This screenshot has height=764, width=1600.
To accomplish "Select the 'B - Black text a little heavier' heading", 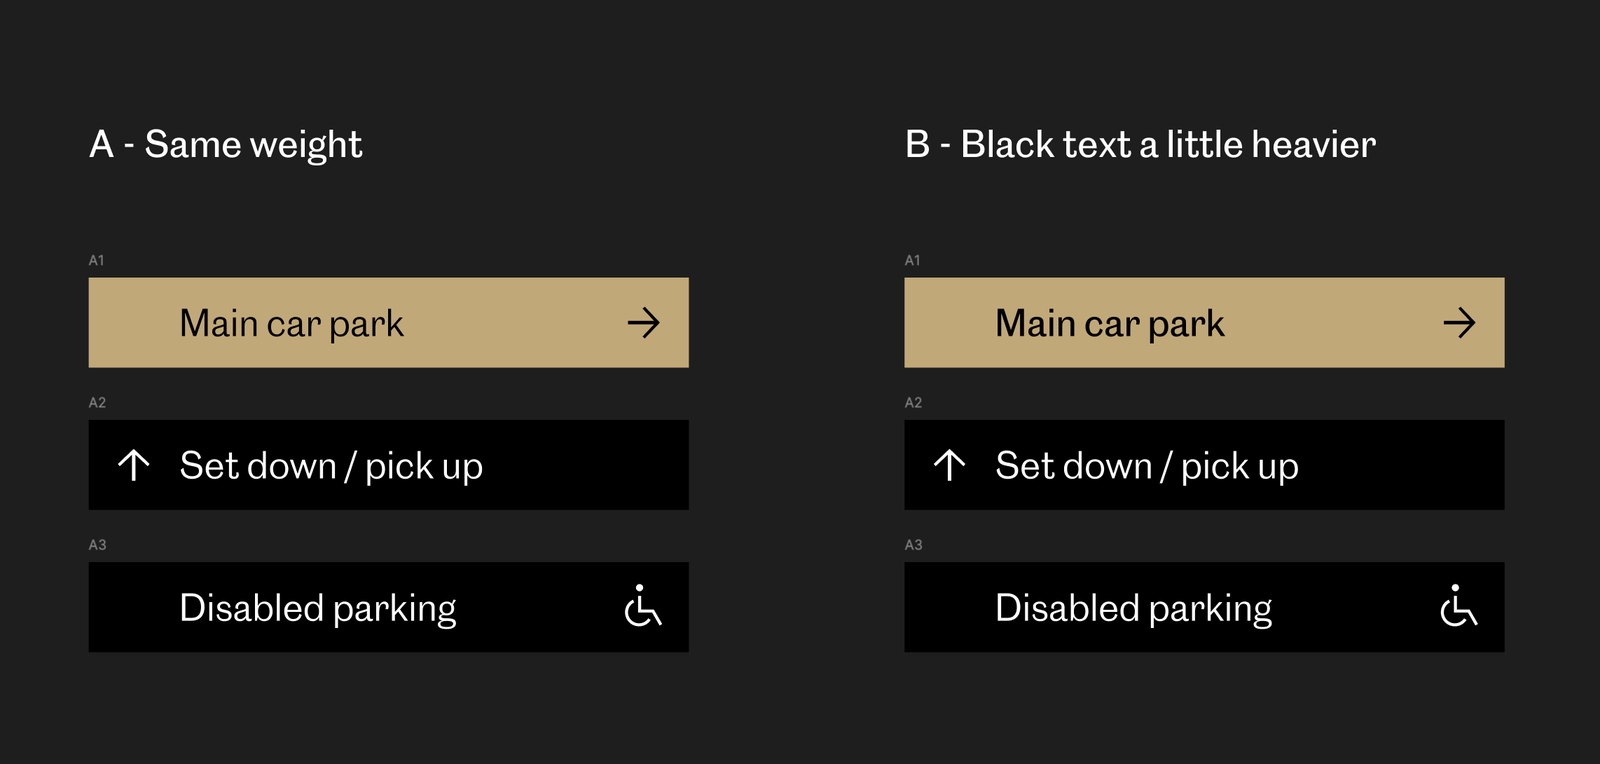I will coord(1141,145).
